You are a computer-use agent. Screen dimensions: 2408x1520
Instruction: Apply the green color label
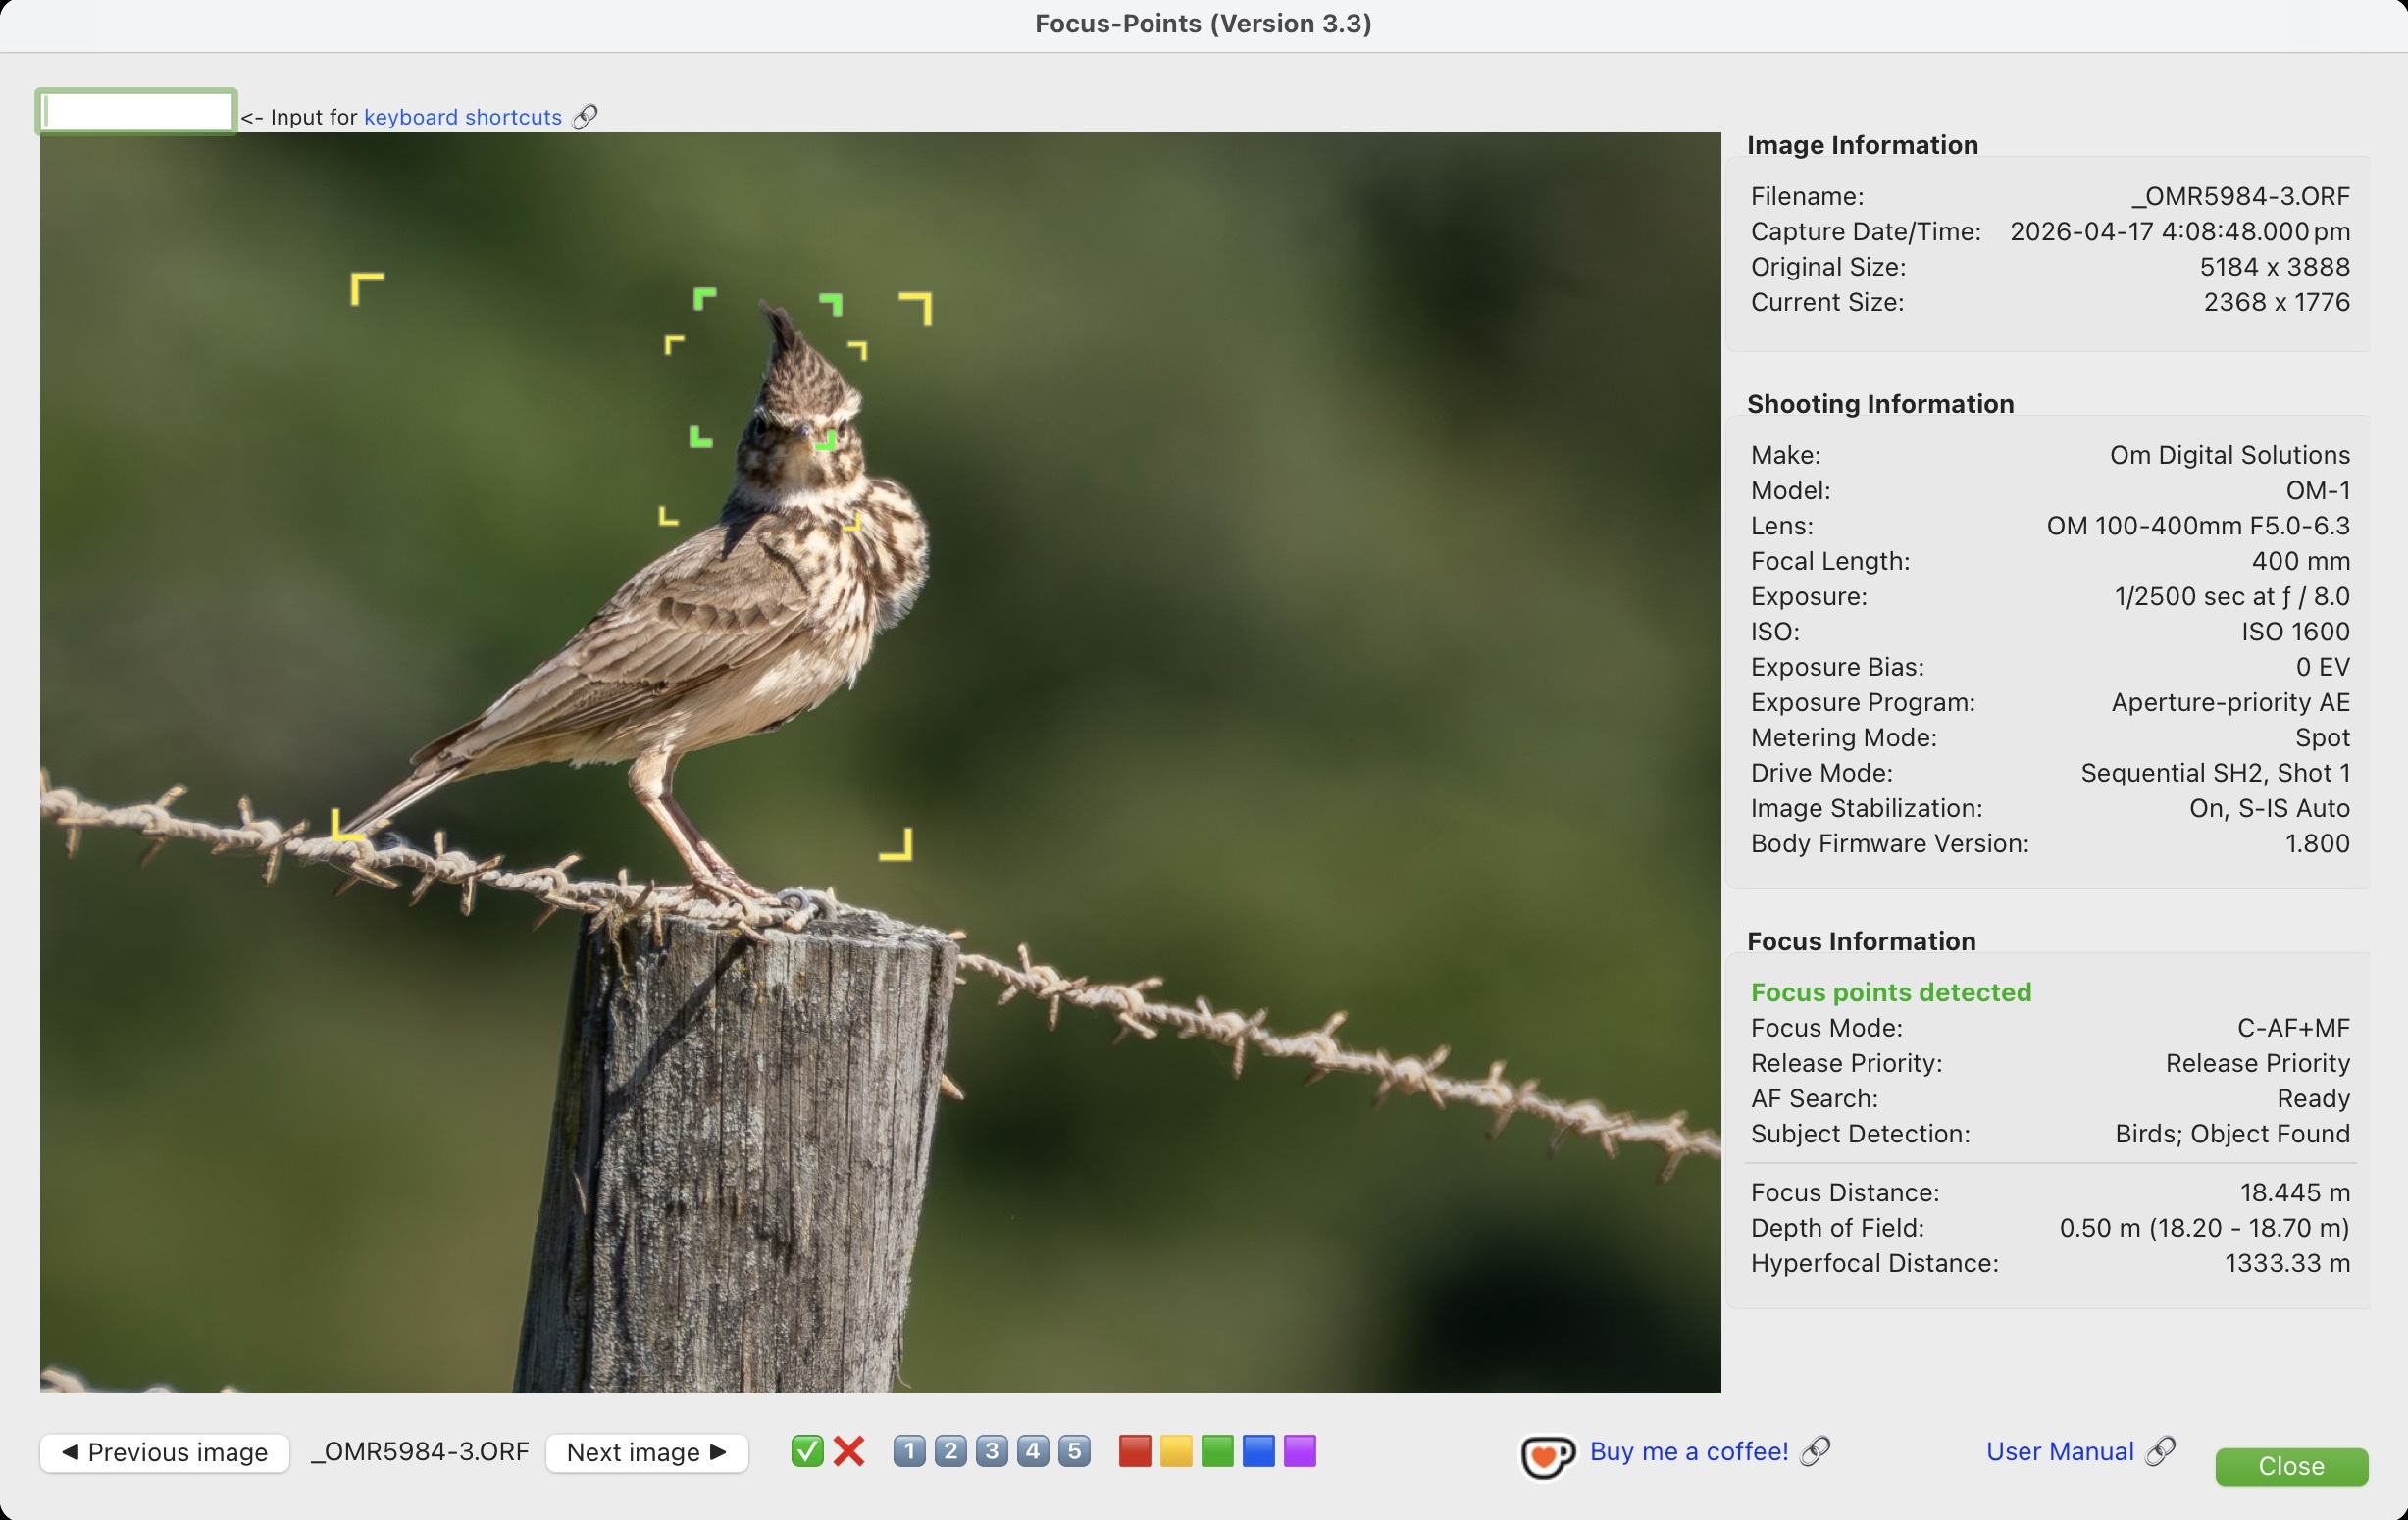[x=1217, y=1451]
